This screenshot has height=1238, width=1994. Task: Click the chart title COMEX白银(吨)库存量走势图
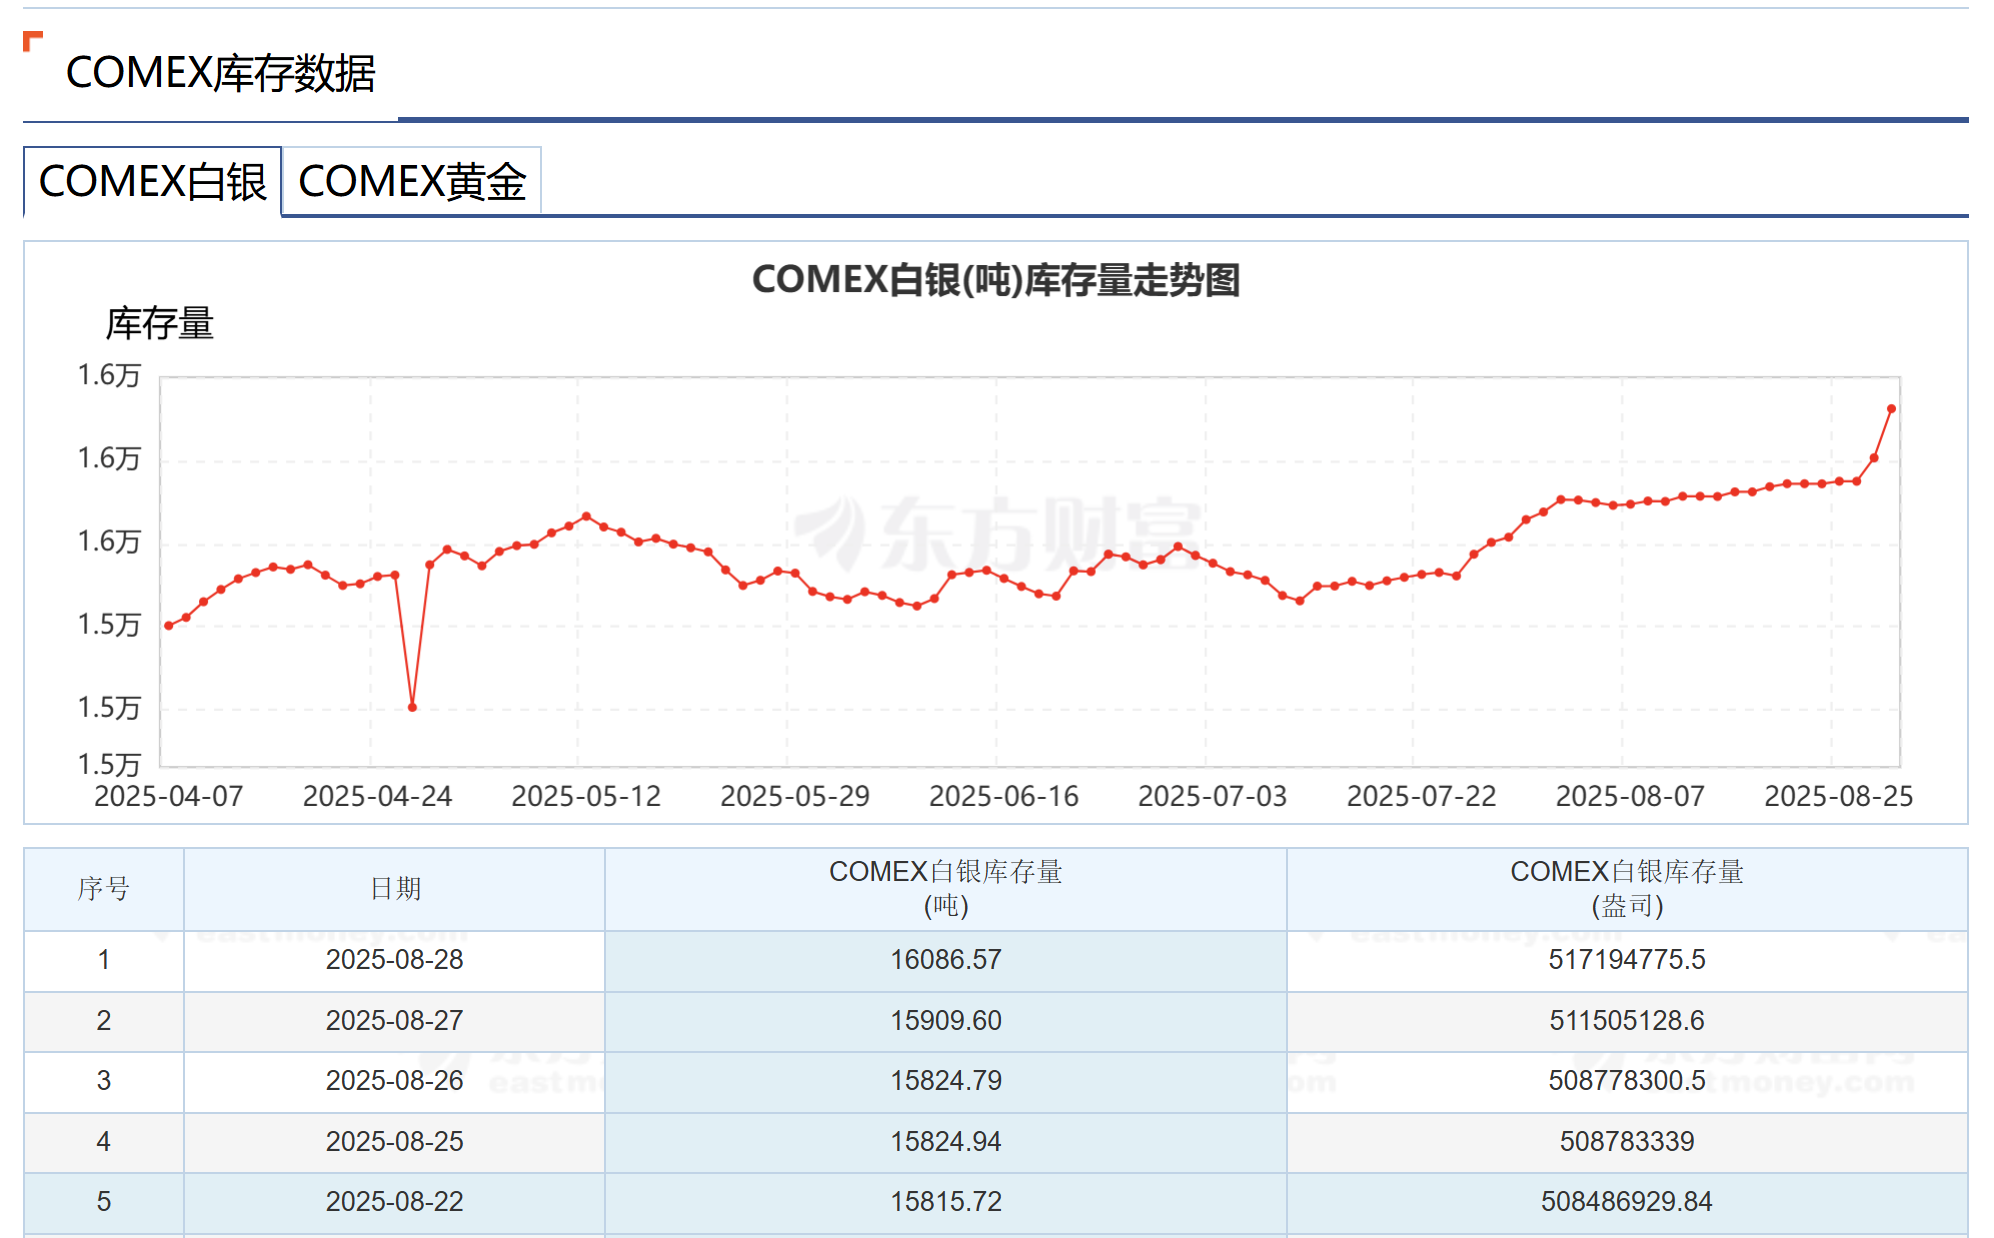(996, 280)
